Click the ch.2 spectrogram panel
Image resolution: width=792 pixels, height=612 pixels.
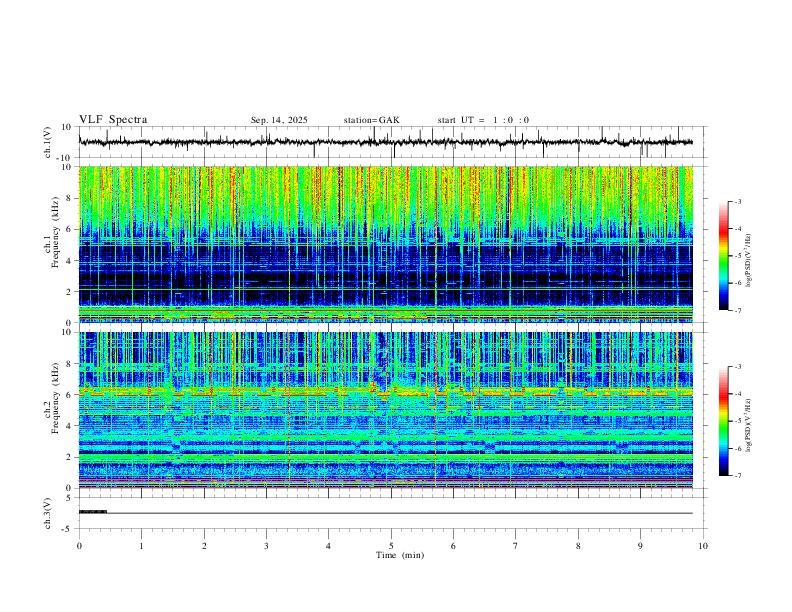(385, 410)
